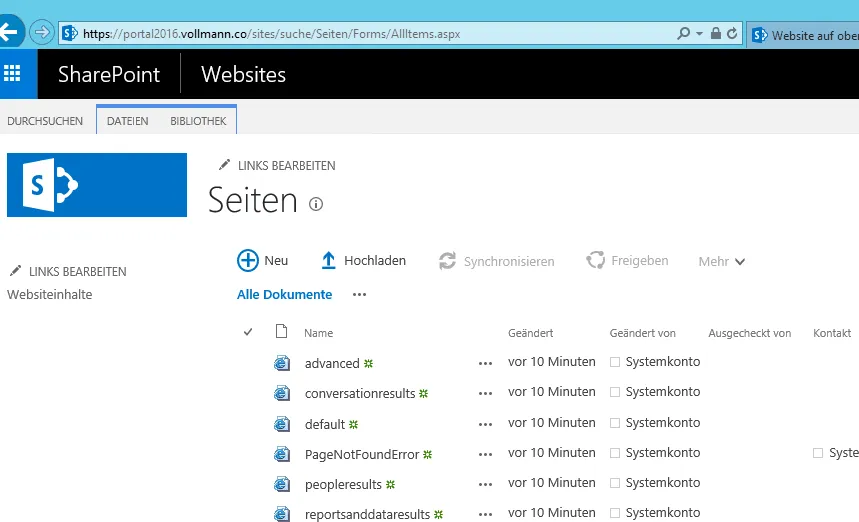Toggle presence checkbox in peopleresults row
Screen dimensions: 859x522
[615, 483]
